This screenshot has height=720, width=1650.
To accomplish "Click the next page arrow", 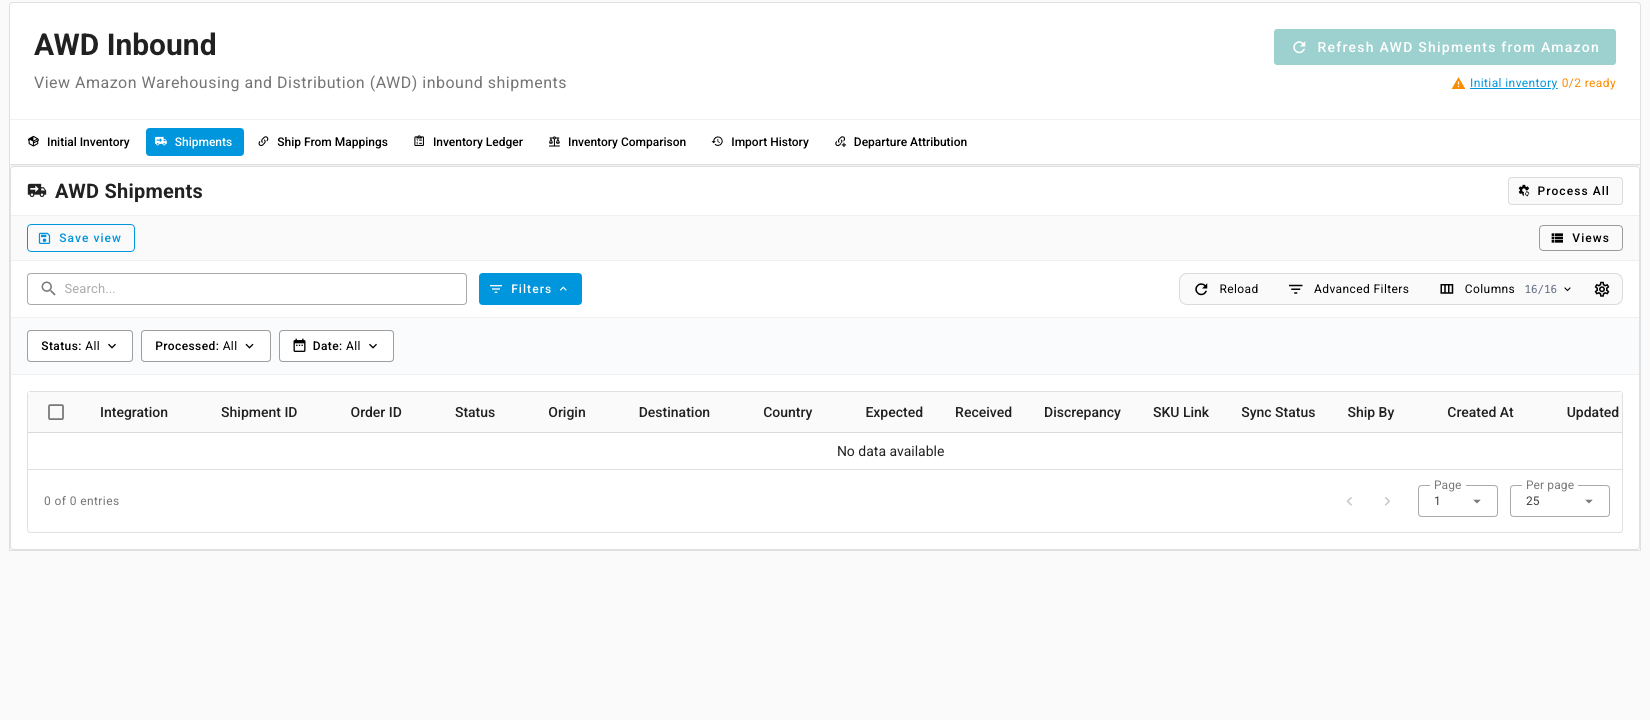I will [x=1387, y=501].
